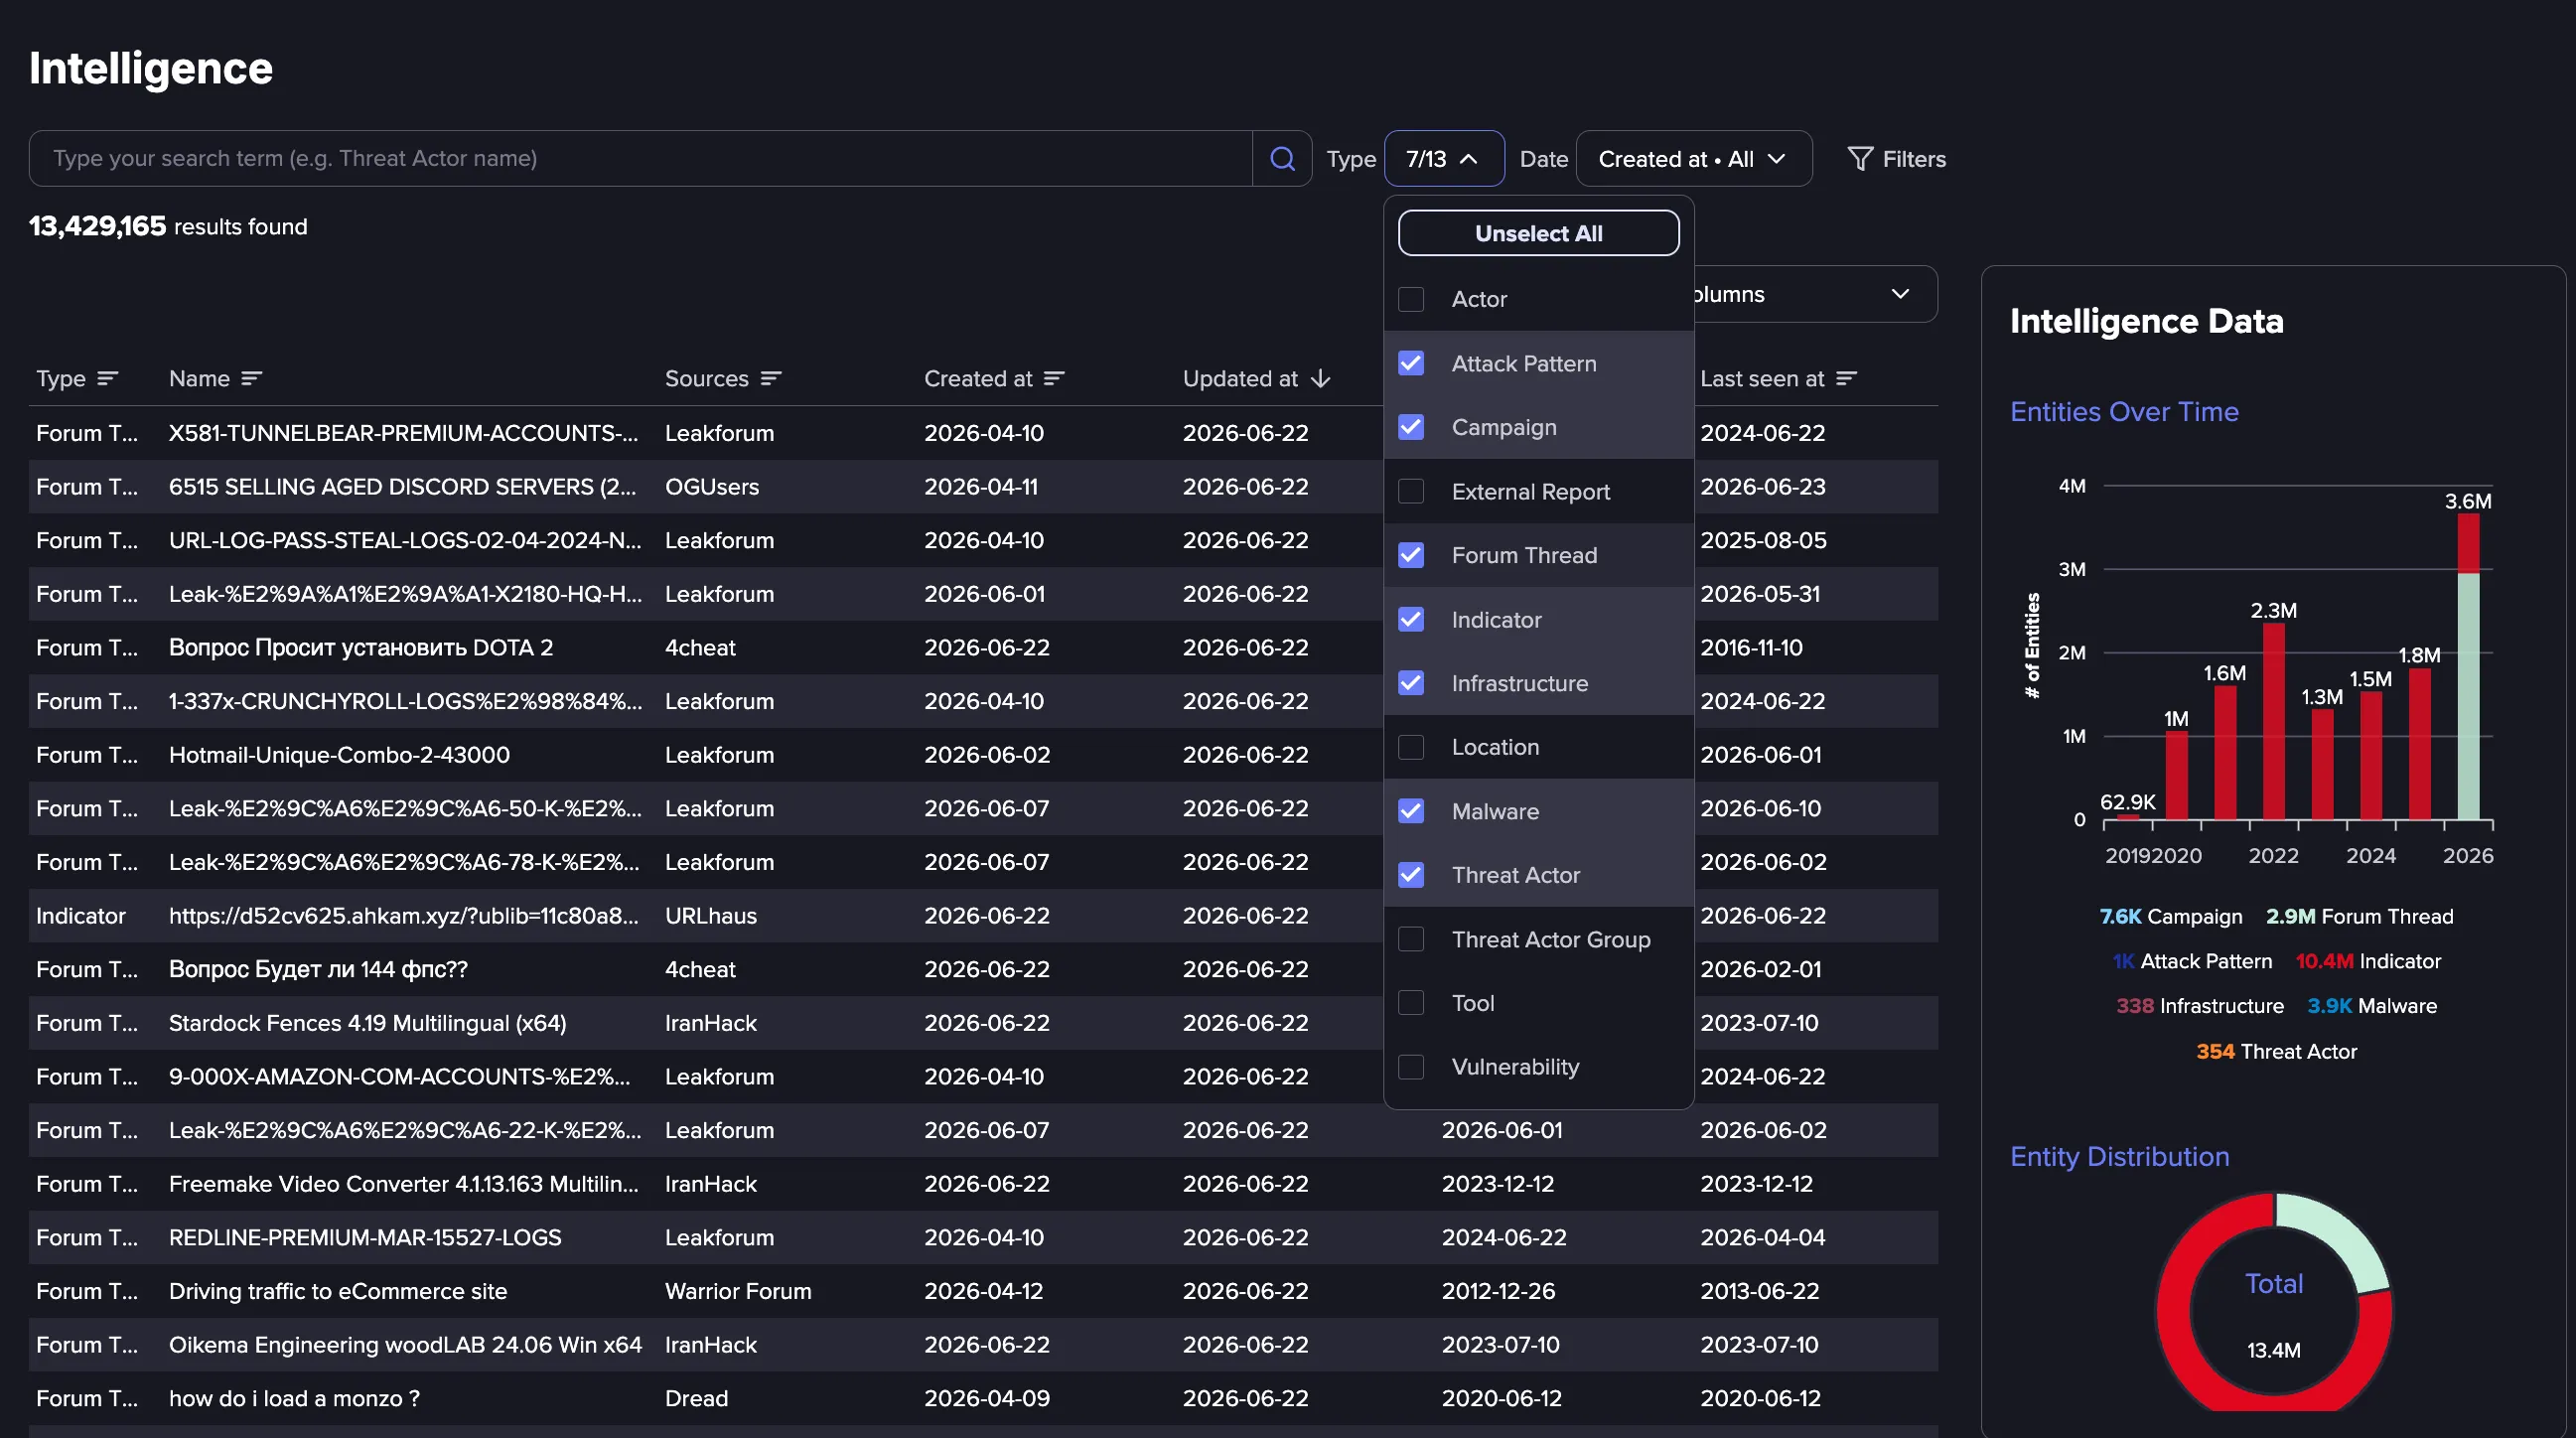
Task: Enable the Threat Actor Group checkbox
Action: (x=1411, y=939)
